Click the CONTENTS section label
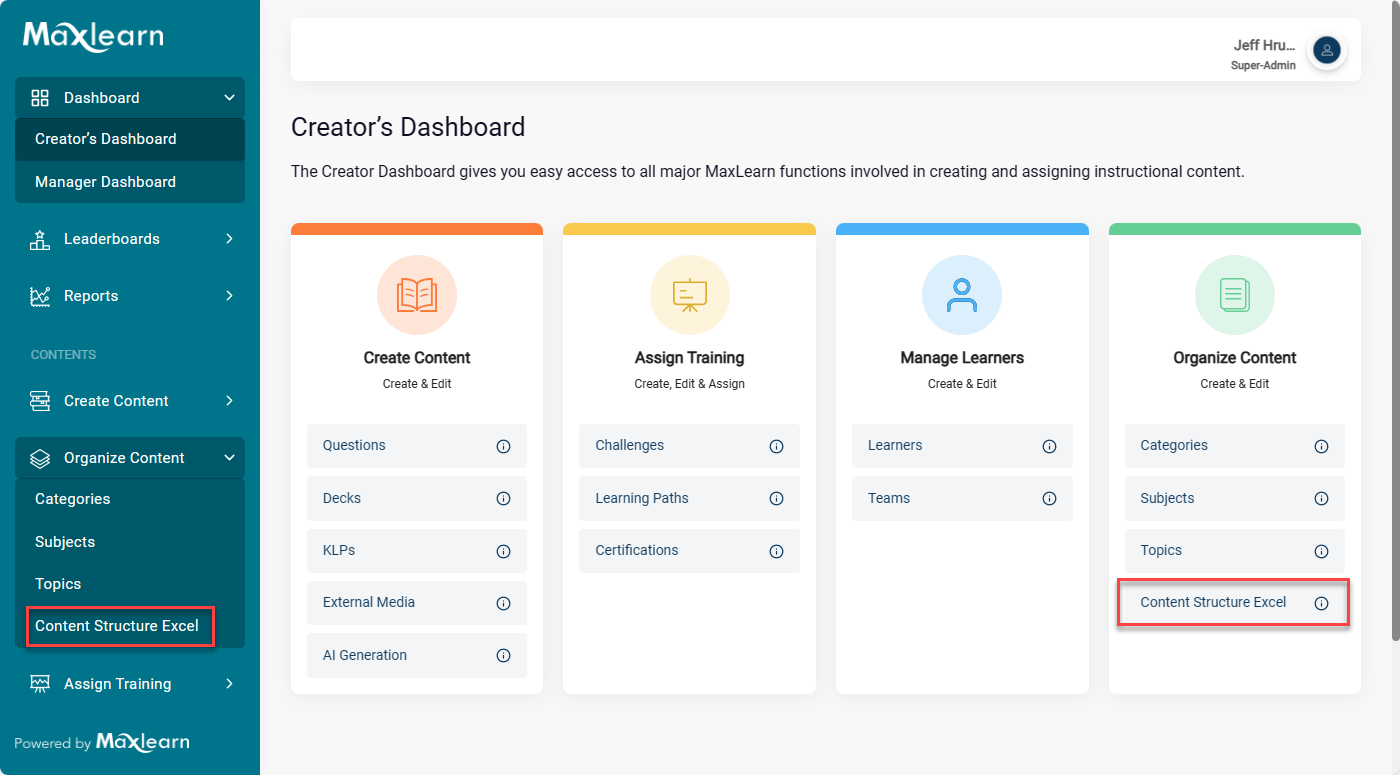1400x775 pixels. [x=64, y=355]
